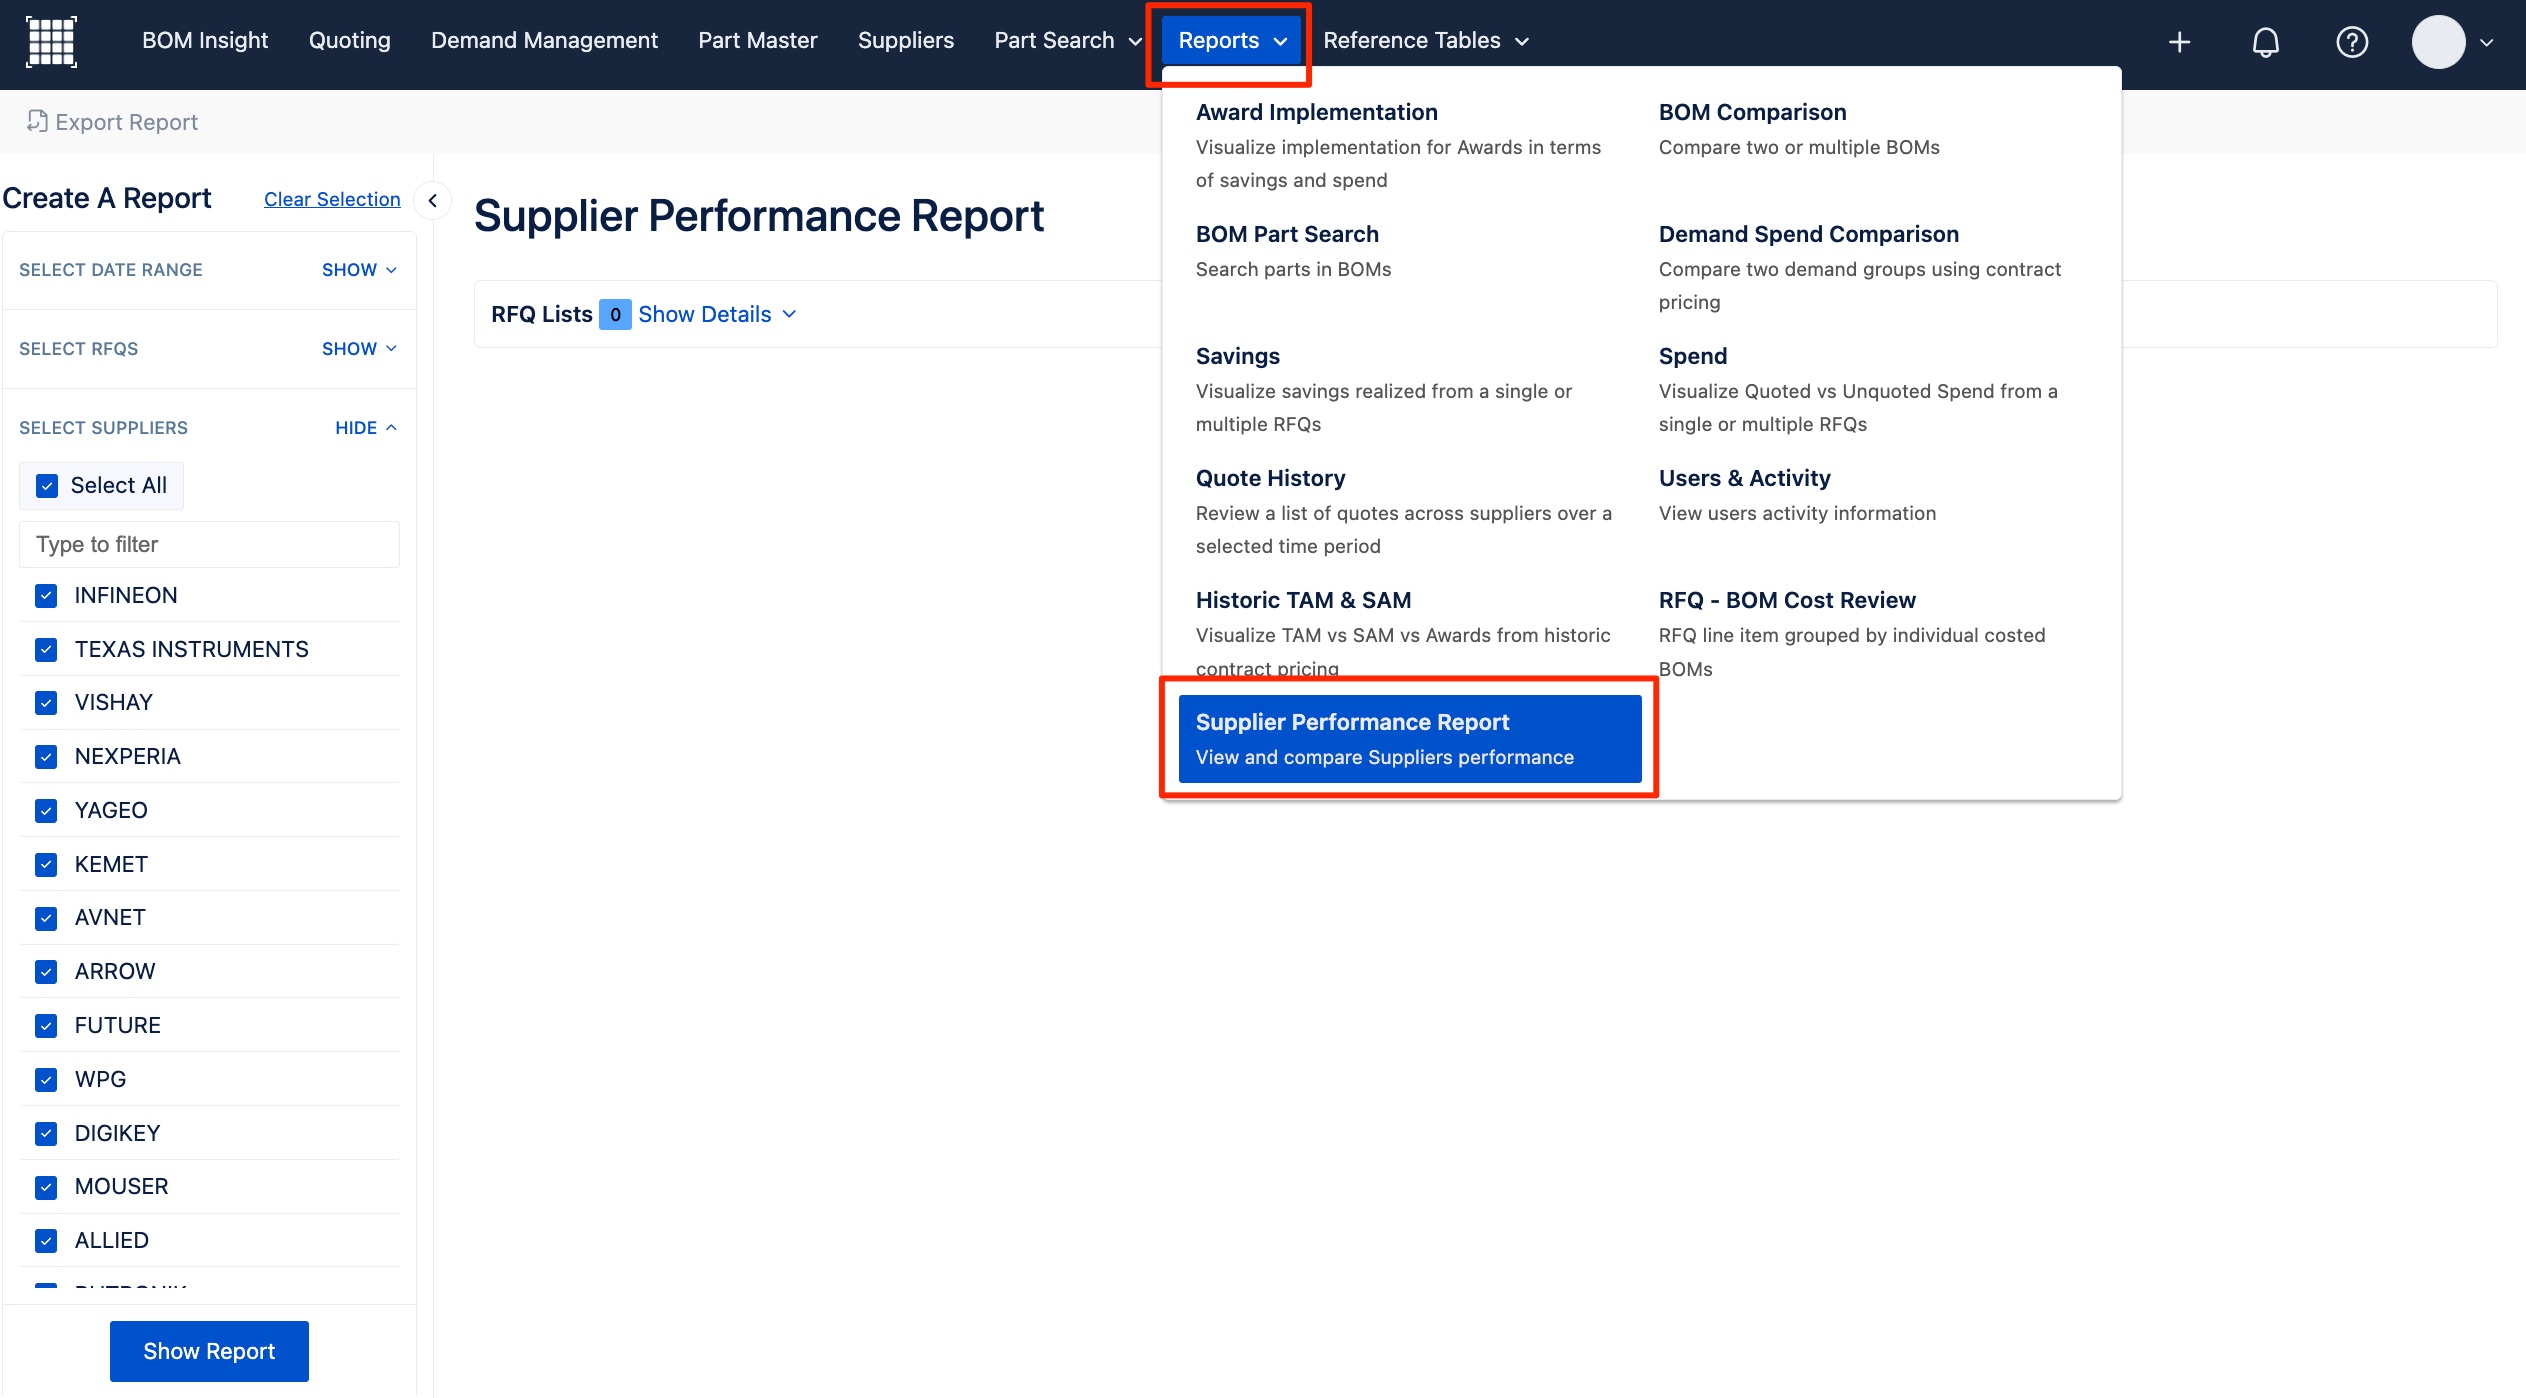Open Demand Management
2526x1398 pixels.
pos(544,41)
